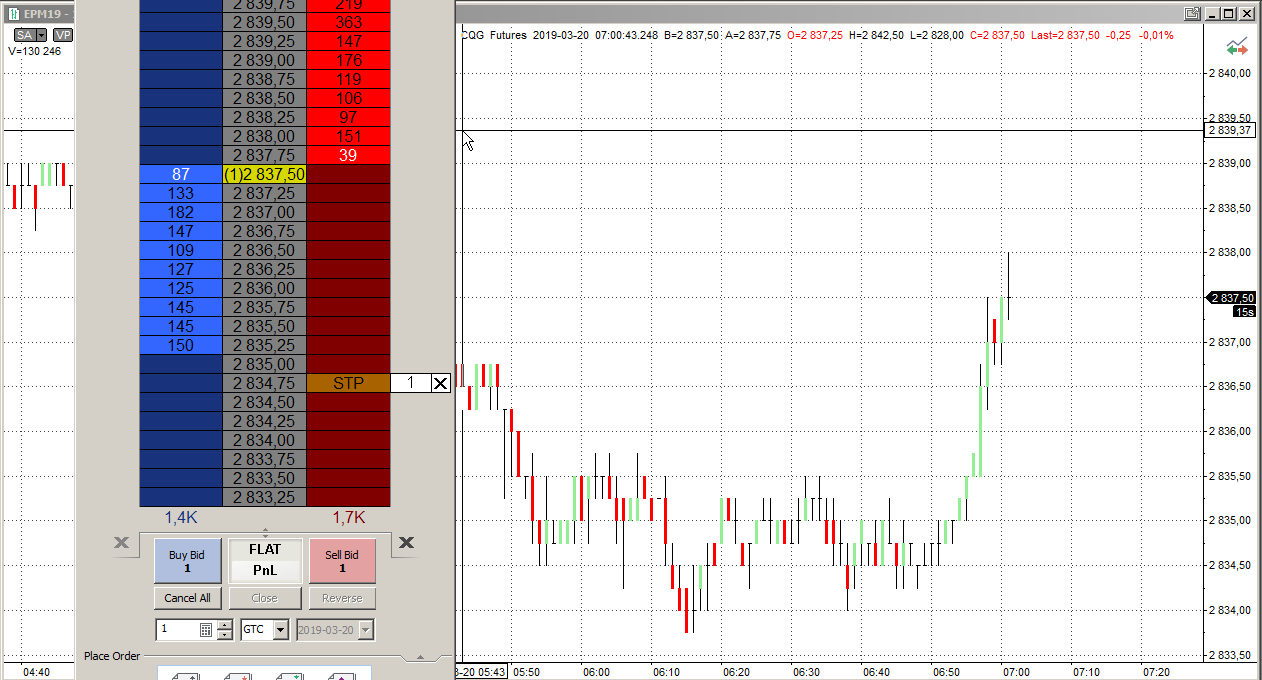Click ask size 39 at 2 837,75
Image resolution: width=1262 pixels, height=680 pixels.
pos(348,155)
